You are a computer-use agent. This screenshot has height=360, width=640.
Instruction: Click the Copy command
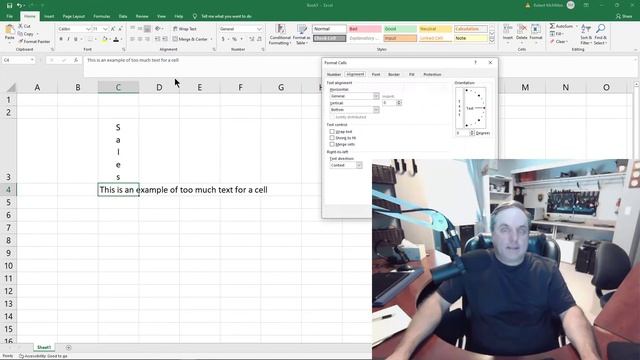click(x=26, y=34)
